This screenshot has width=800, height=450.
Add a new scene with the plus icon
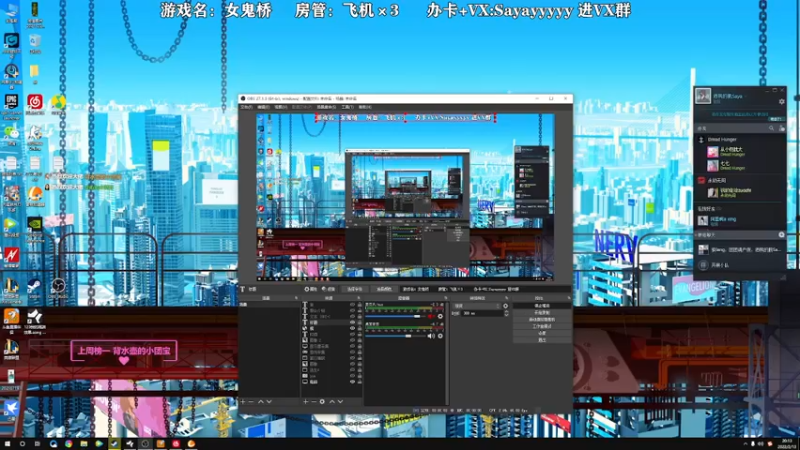click(x=243, y=402)
